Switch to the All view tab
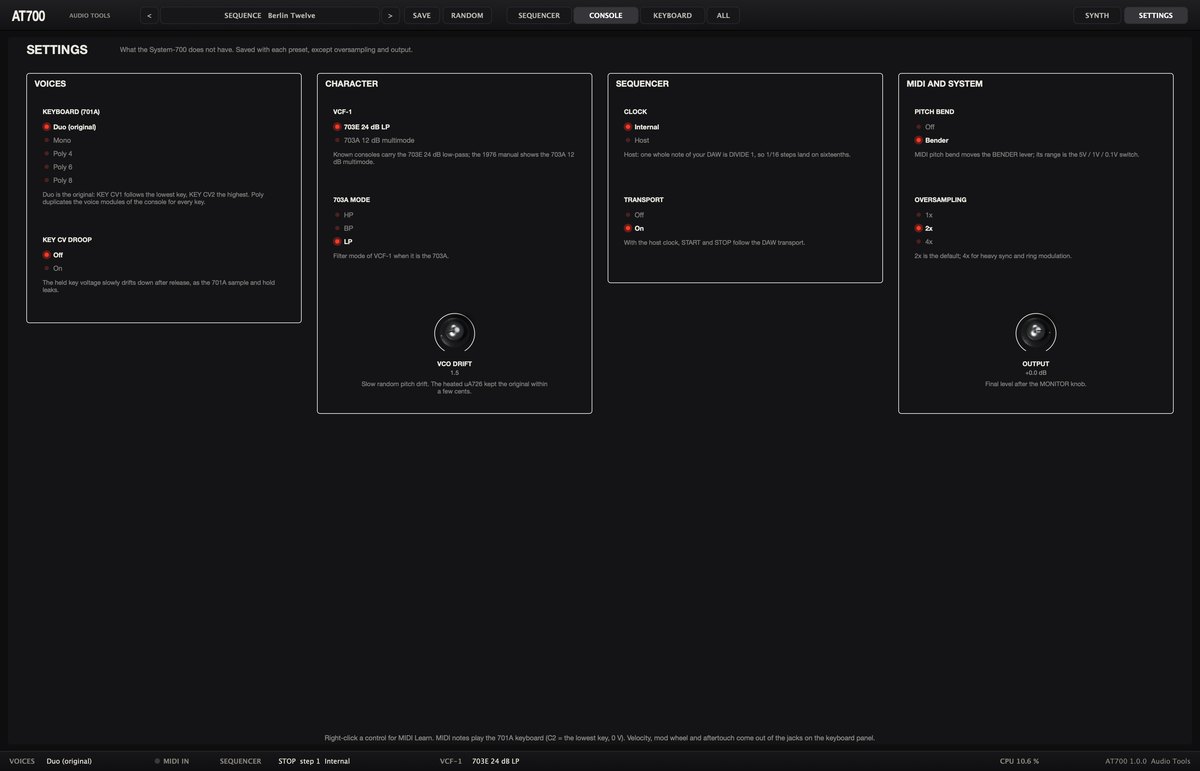1200x771 pixels. (x=723, y=15)
